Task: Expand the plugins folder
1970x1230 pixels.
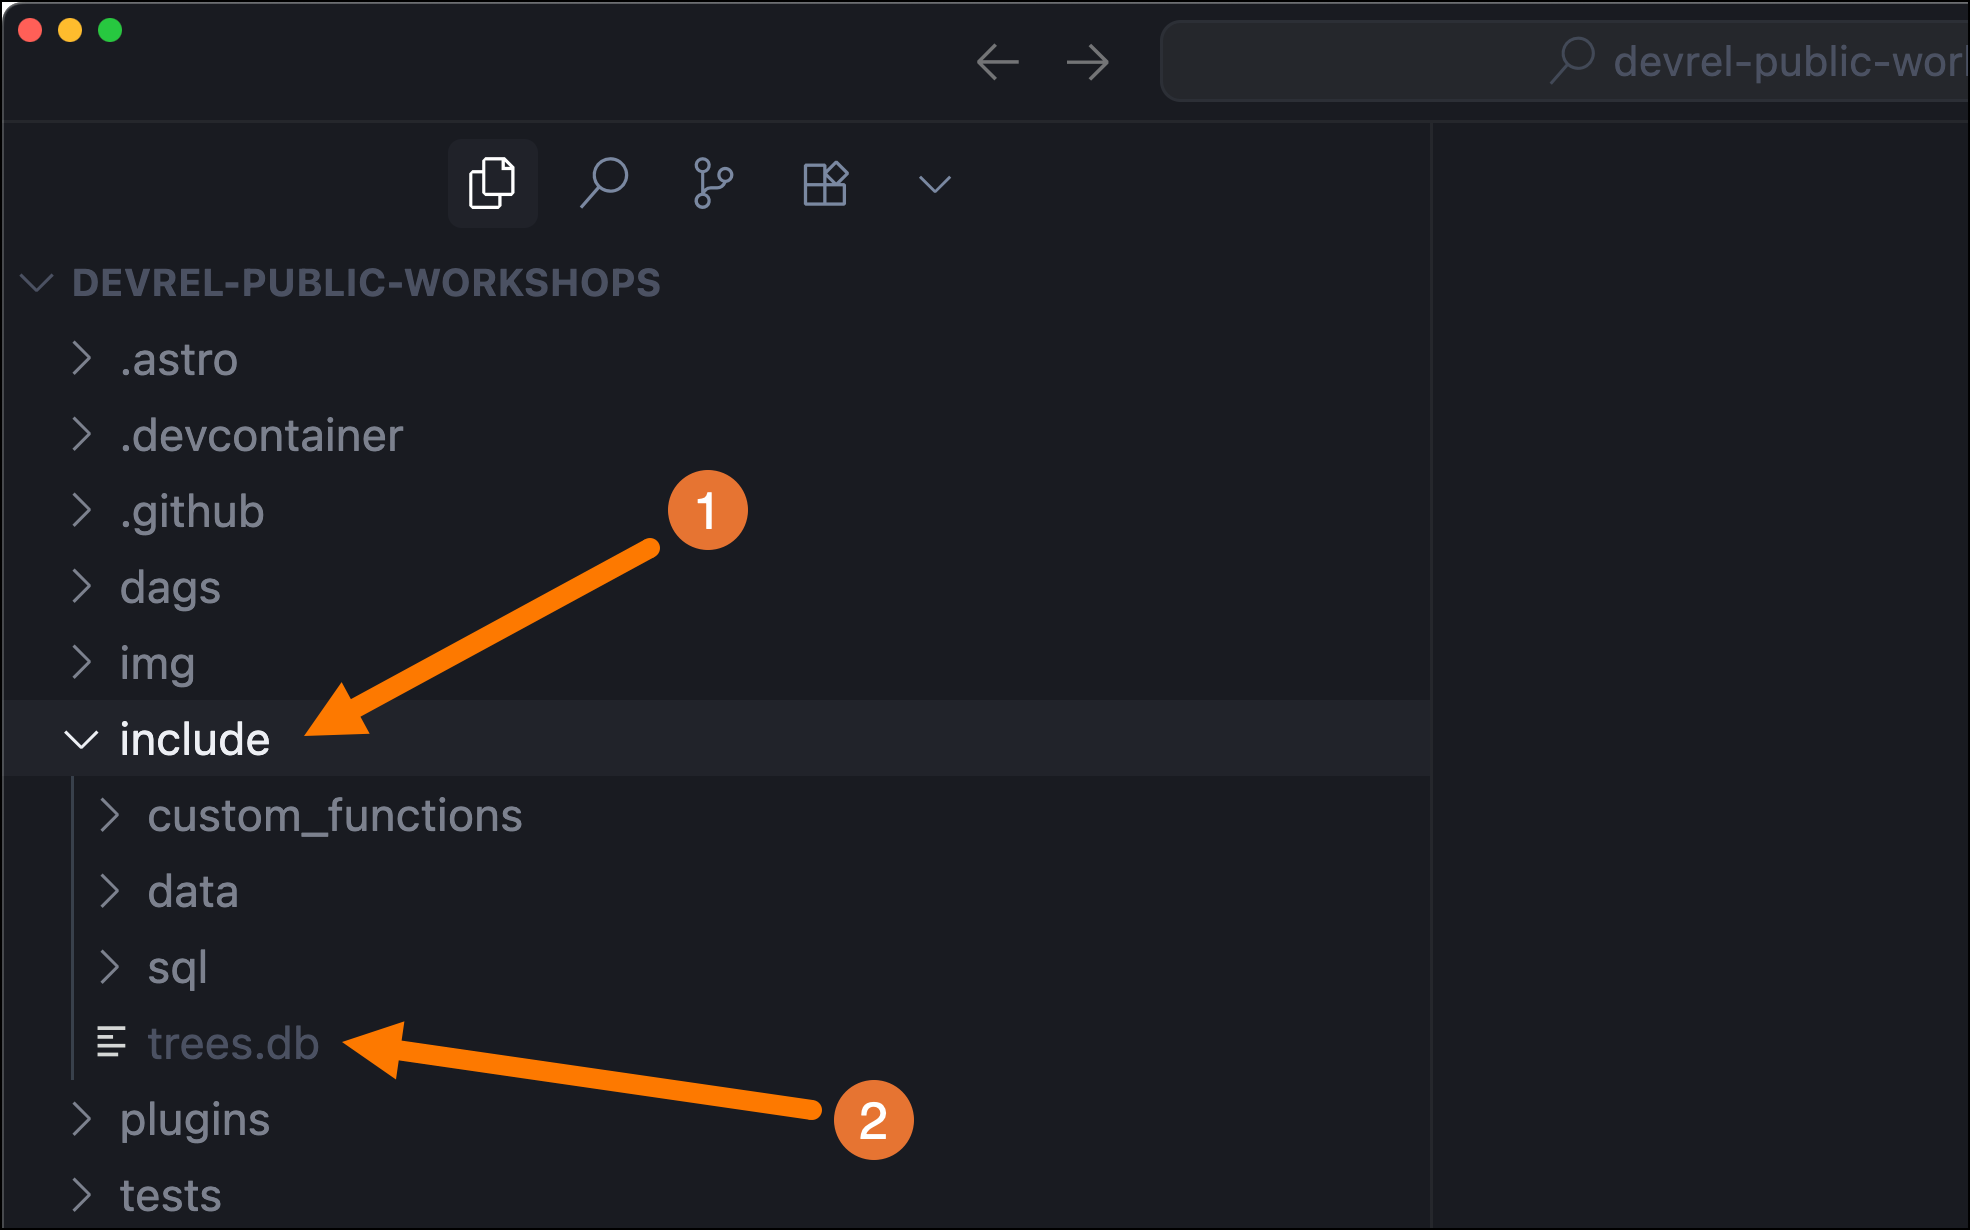Action: tap(81, 1119)
